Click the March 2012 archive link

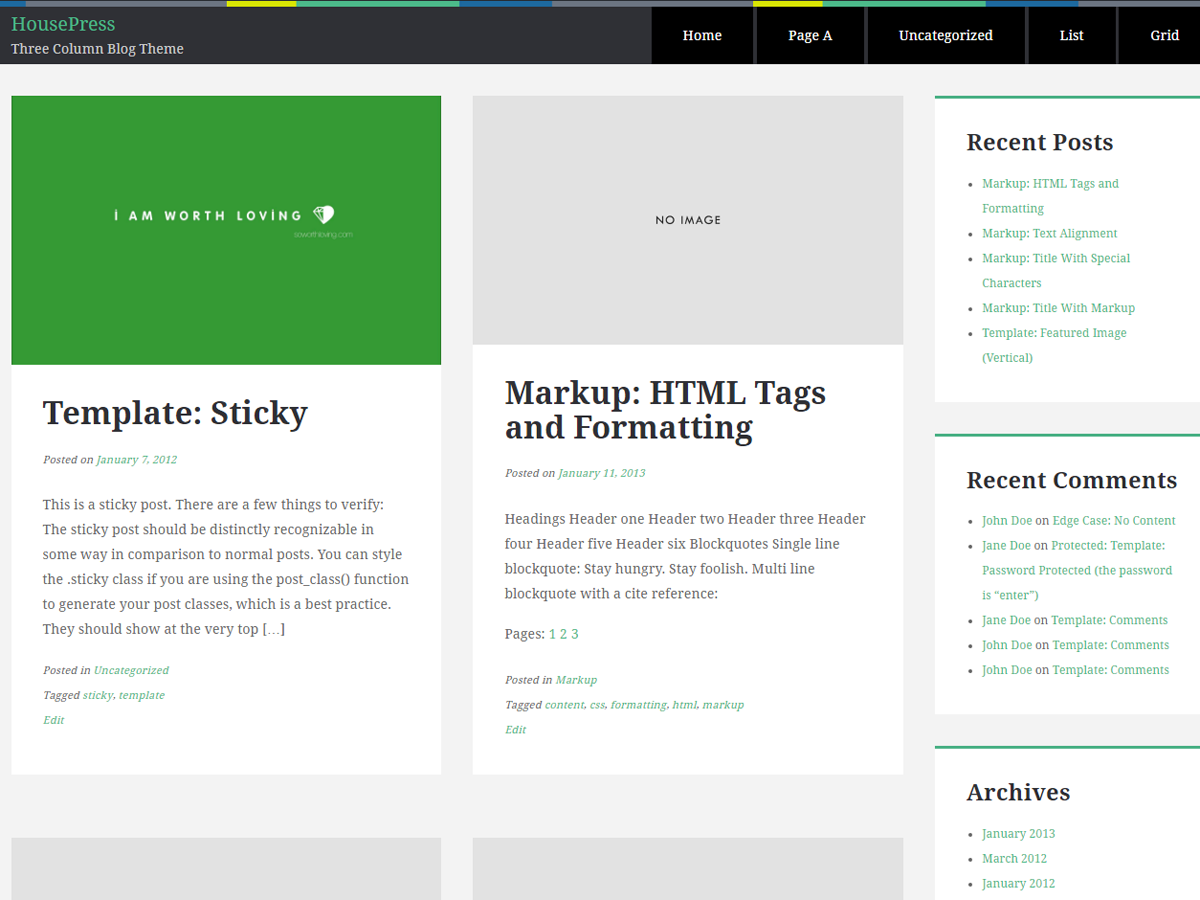pos(1014,858)
